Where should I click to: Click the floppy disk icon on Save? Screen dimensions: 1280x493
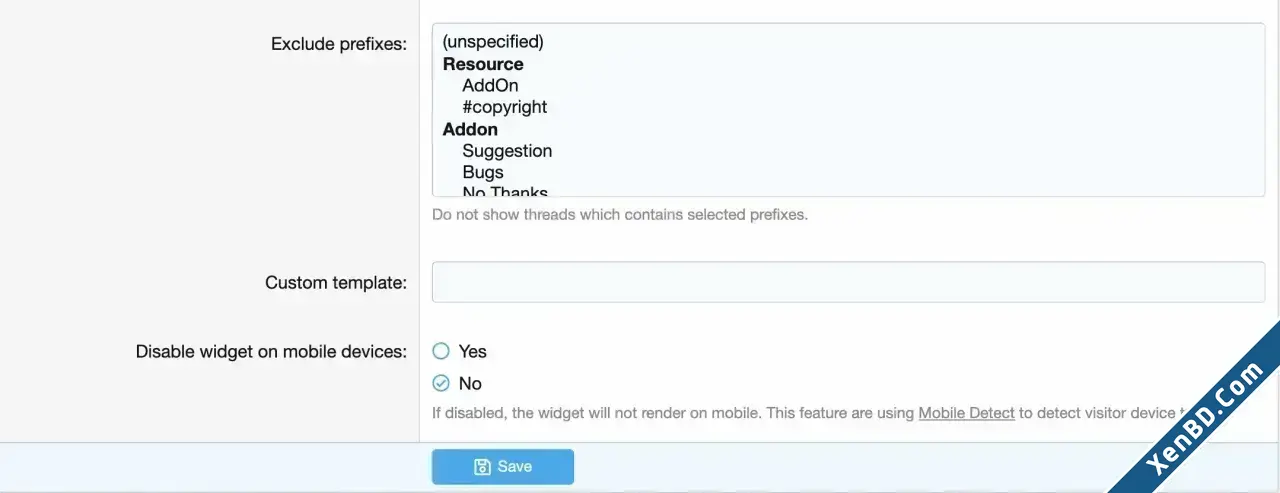(482, 467)
